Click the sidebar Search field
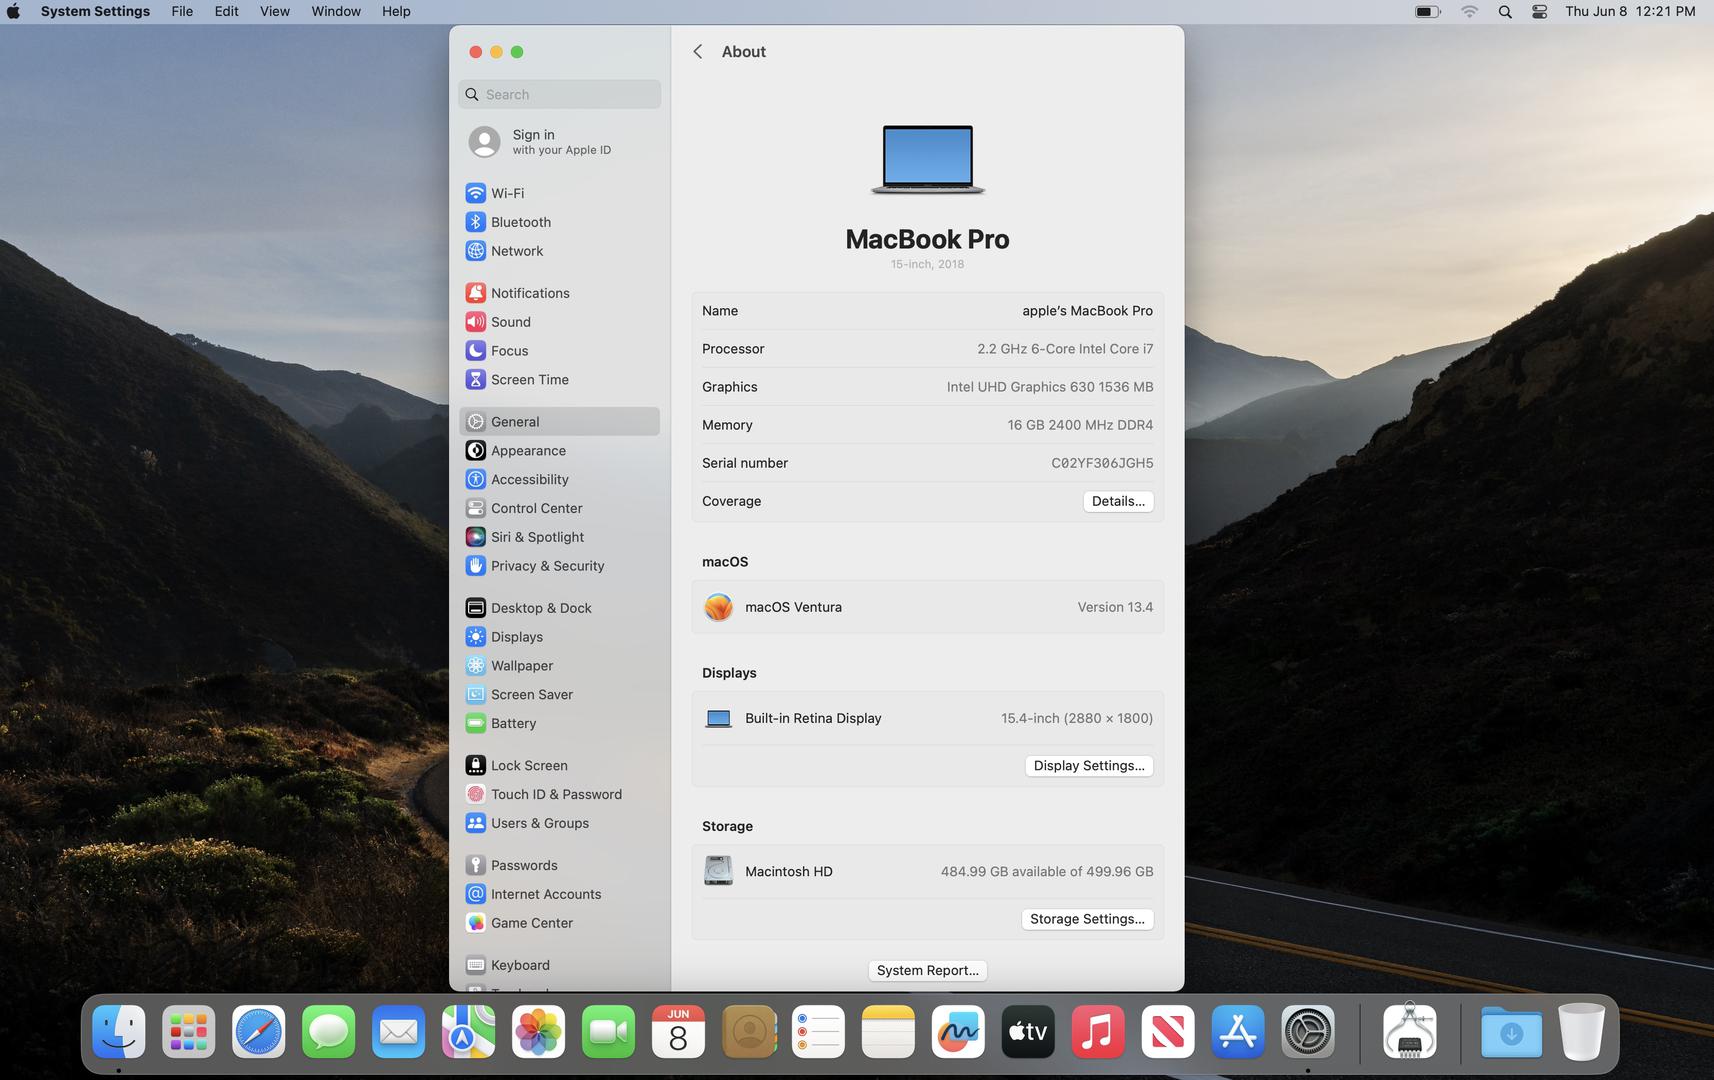The width and height of the screenshot is (1714, 1080). click(559, 94)
